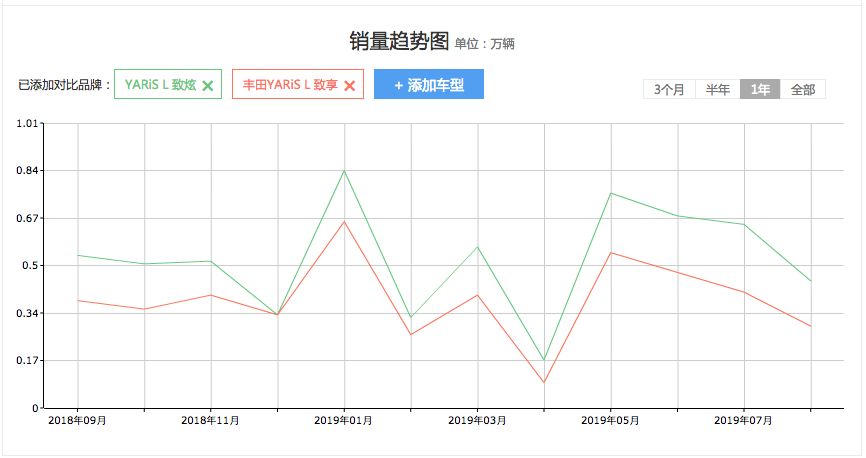The width and height of the screenshot is (866, 458).
Task: Click the y-axis value 0.67
Action: pyautogui.click(x=27, y=218)
